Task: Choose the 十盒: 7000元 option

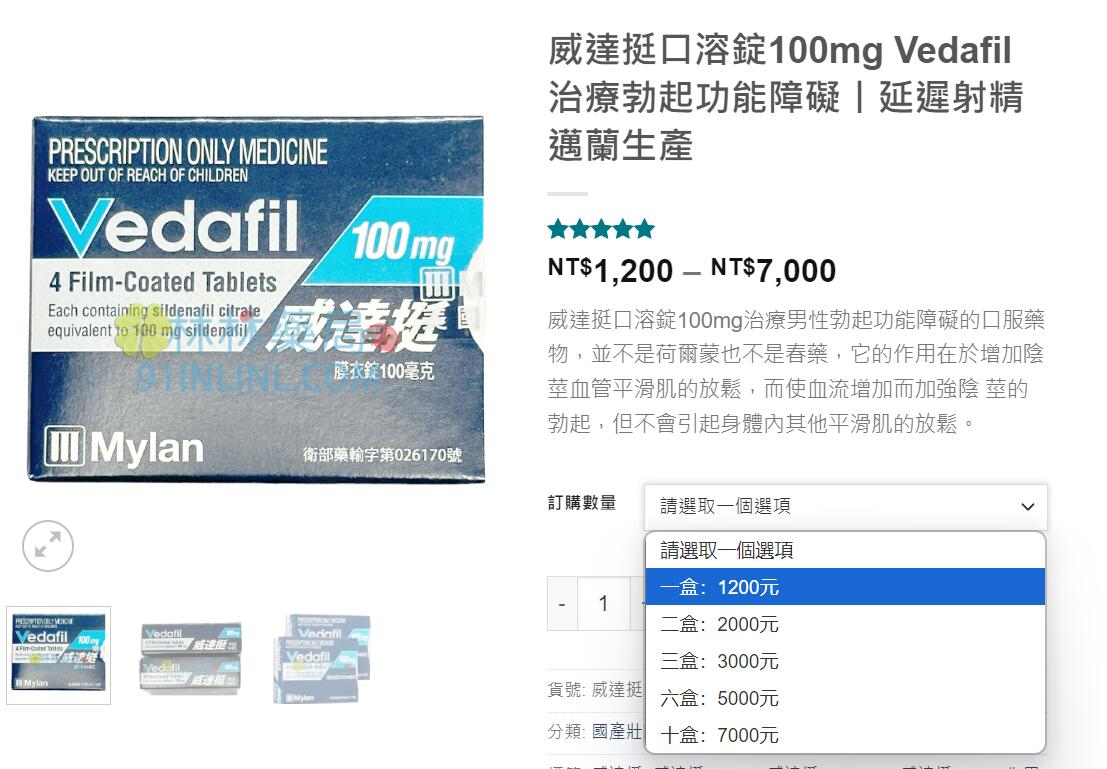Action: coord(845,735)
